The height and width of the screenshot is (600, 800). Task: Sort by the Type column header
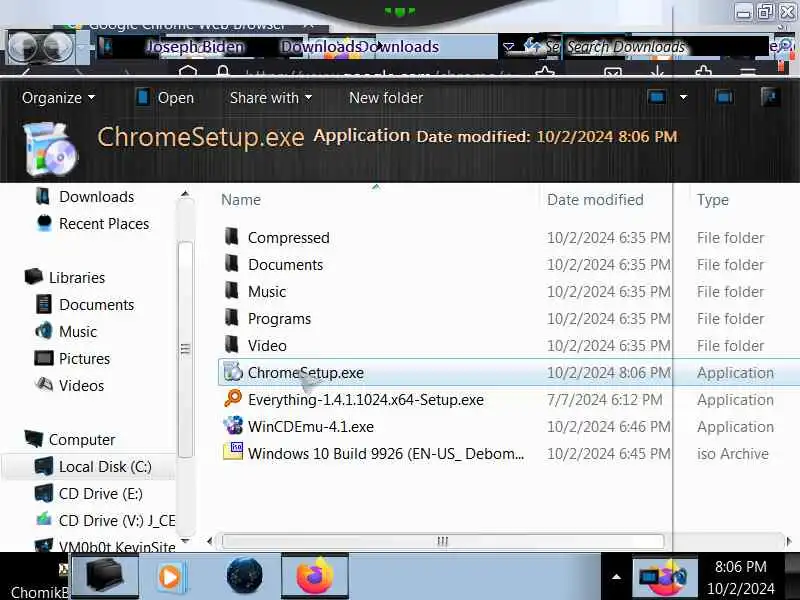click(x=712, y=200)
